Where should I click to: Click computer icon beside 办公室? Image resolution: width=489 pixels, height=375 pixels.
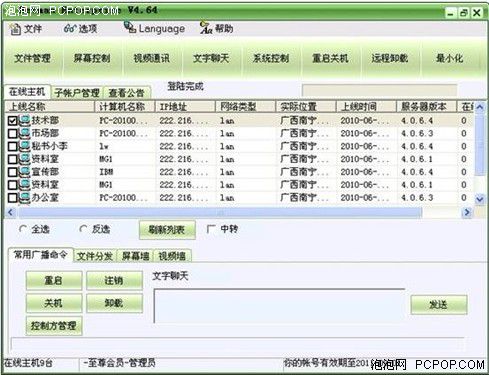point(24,198)
